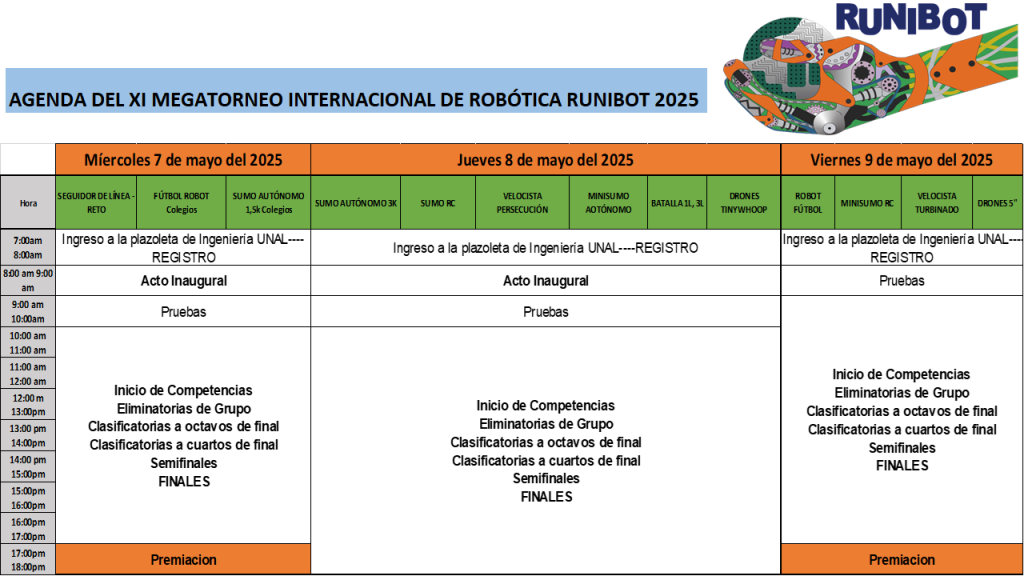Image resolution: width=1024 pixels, height=576 pixels.
Task: Click 'Pruebas' in the Jueves column
Action: (x=545, y=312)
